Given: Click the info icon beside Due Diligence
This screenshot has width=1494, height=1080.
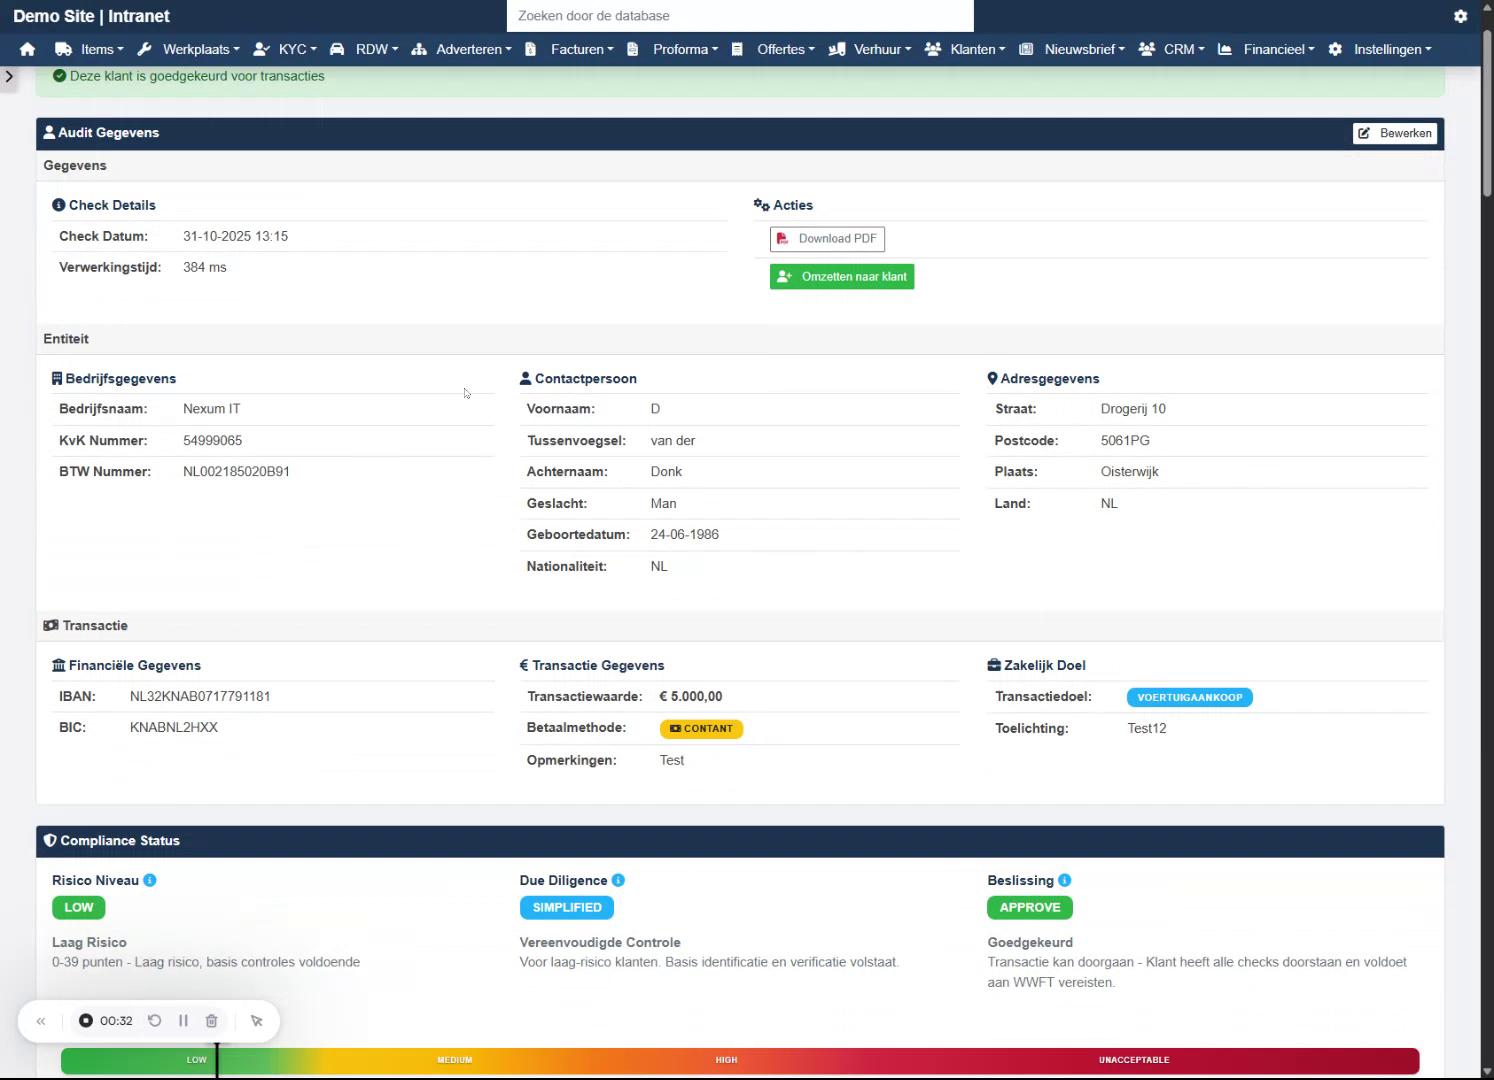Looking at the screenshot, I should point(618,880).
